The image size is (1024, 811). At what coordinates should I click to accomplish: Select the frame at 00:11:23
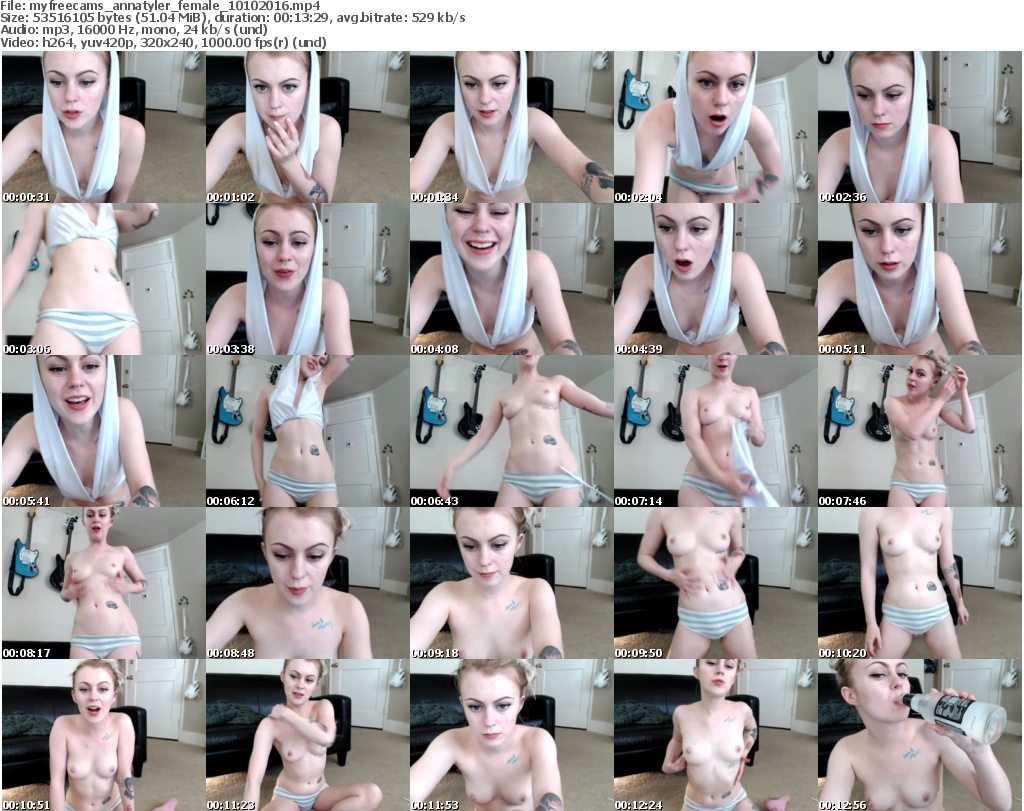pos(307,735)
